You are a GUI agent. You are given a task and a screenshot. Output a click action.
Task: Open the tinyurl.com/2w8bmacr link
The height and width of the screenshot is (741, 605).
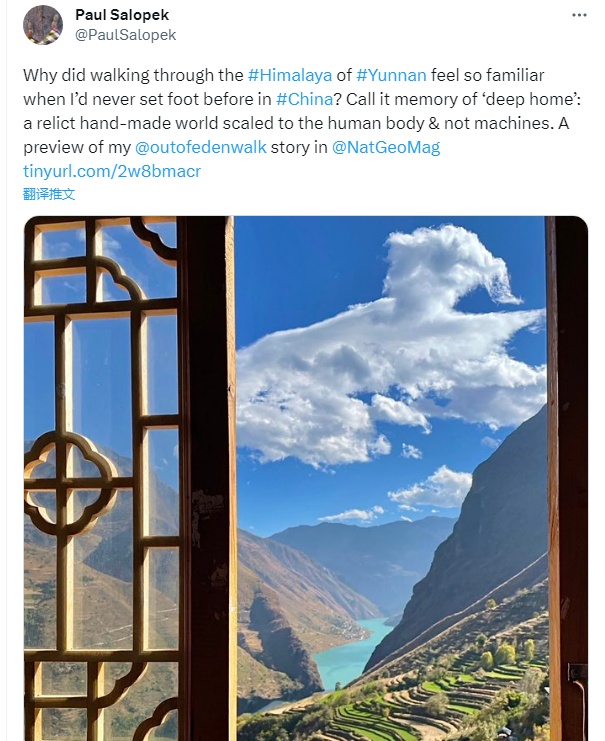[112, 171]
